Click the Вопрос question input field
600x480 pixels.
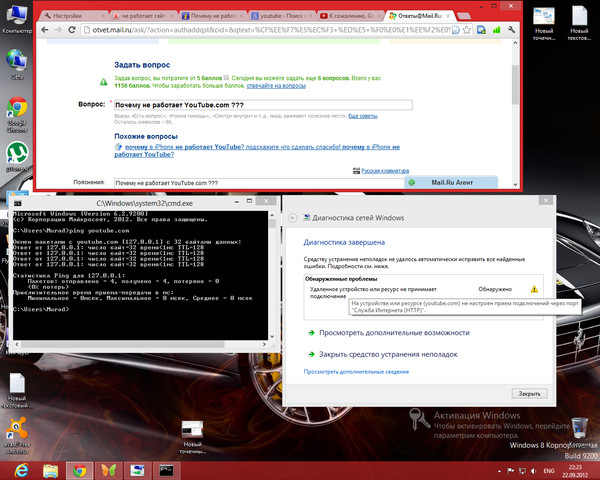(x=263, y=105)
